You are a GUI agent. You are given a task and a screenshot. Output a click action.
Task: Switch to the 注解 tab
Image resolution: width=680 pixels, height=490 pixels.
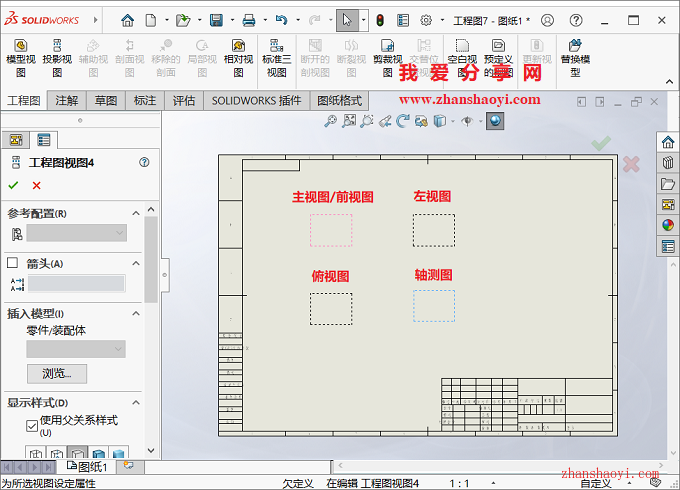pyautogui.click(x=66, y=101)
